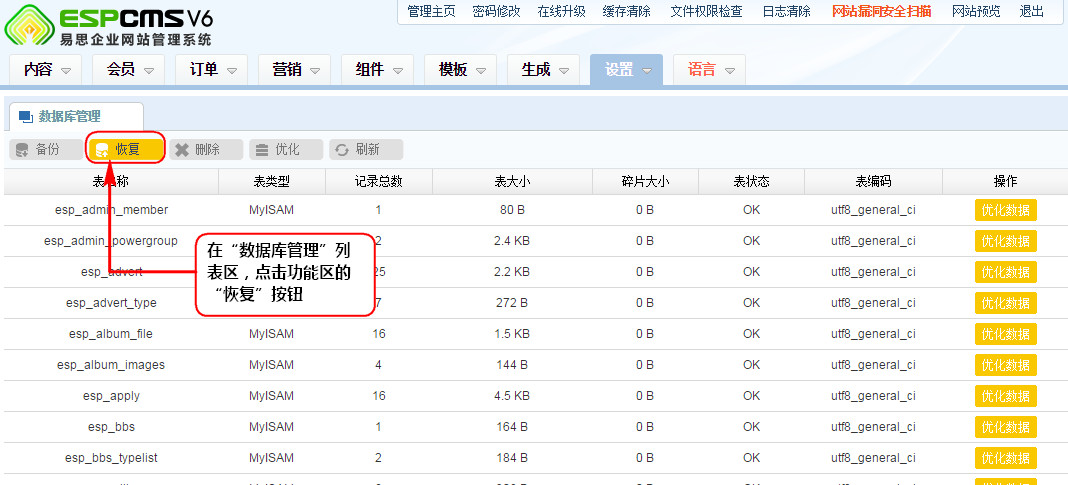
Task: Click the 备份 toolbar button
Action: coord(46,150)
